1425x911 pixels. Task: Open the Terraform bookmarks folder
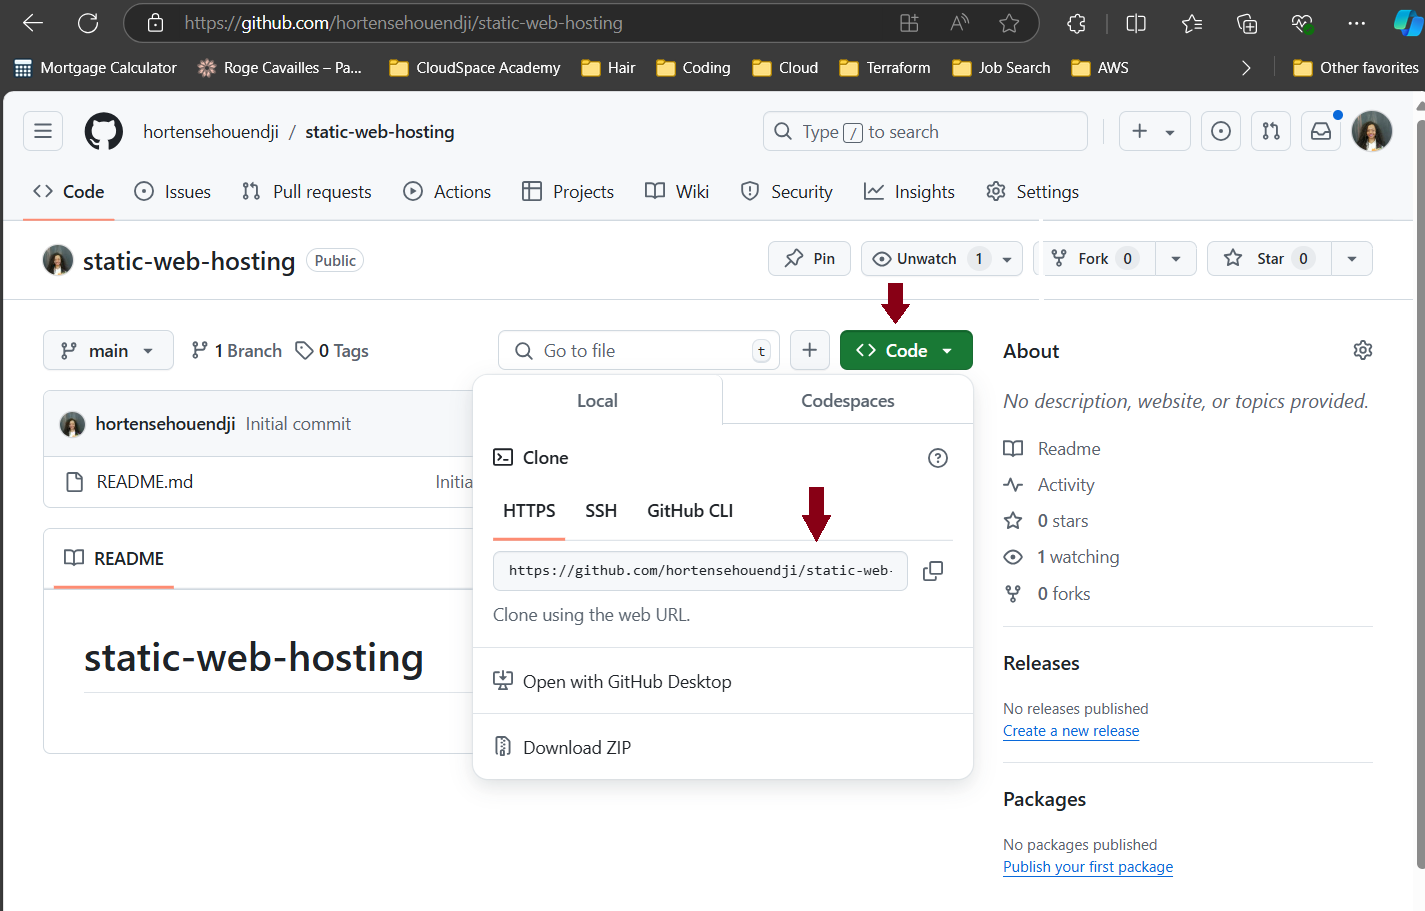tap(885, 68)
